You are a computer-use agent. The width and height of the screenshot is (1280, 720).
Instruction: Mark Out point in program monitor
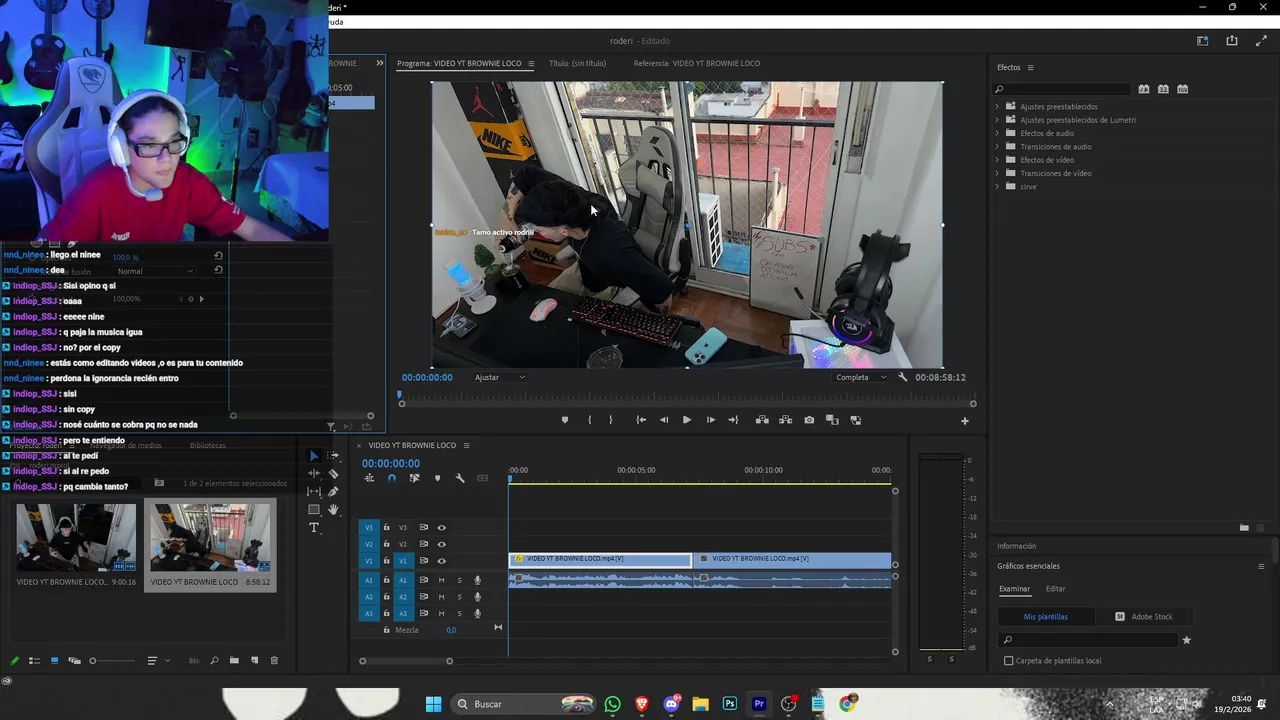click(611, 420)
